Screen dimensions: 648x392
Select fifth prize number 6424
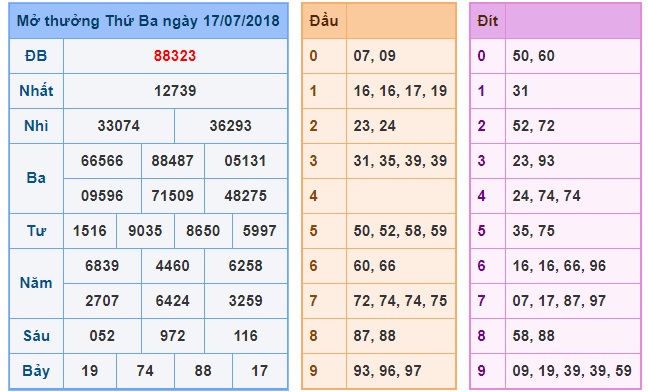(x=172, y=301)
